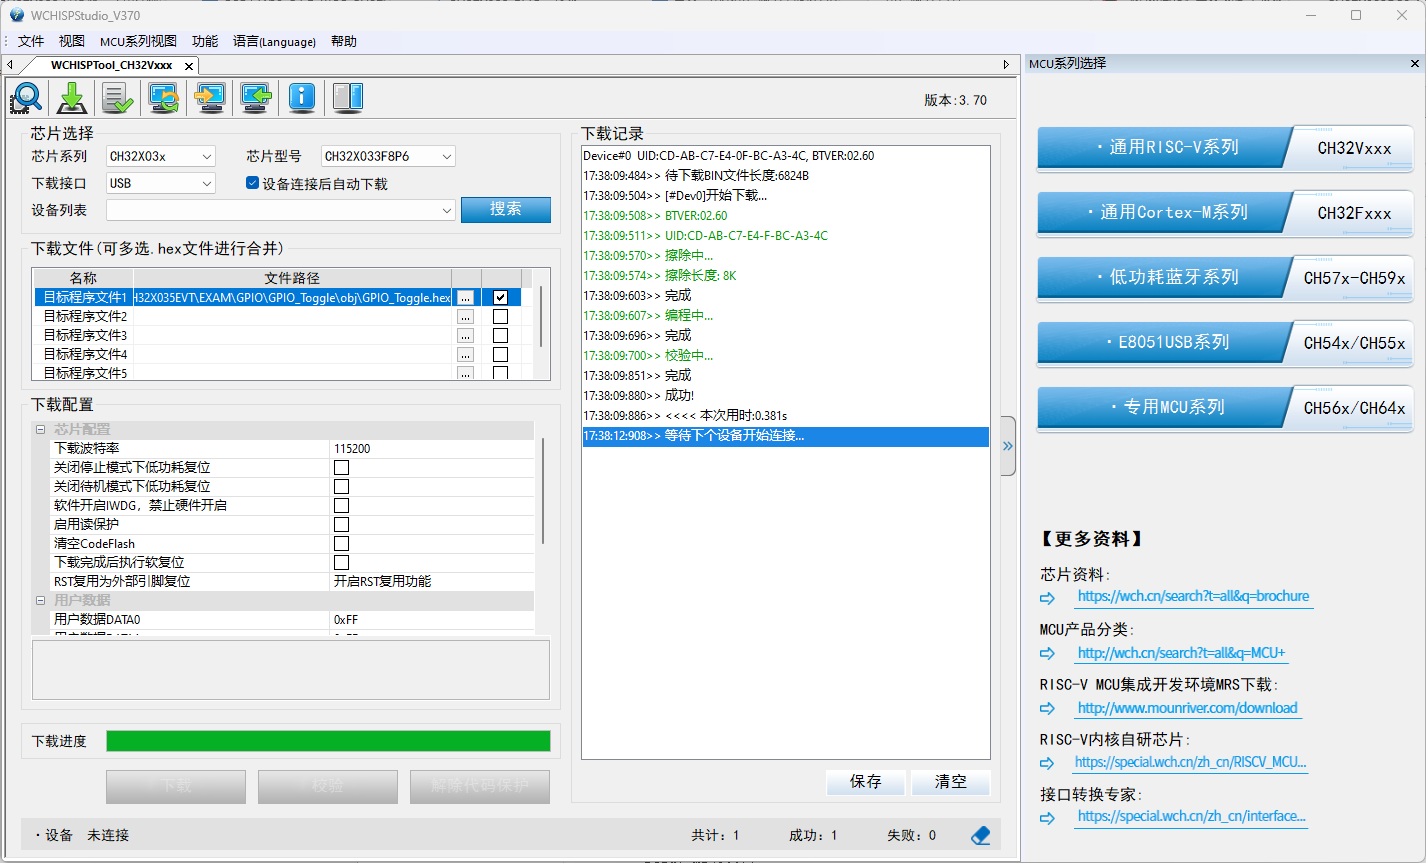
Task: Collapse the 芯片配置 section
Action: coord(41,429)
